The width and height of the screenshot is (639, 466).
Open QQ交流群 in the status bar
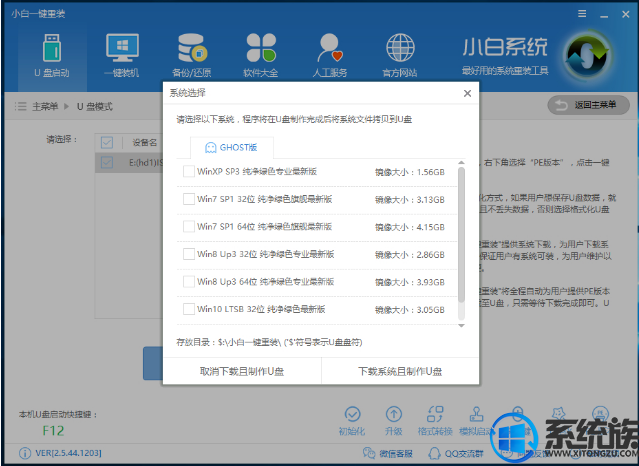456,453
